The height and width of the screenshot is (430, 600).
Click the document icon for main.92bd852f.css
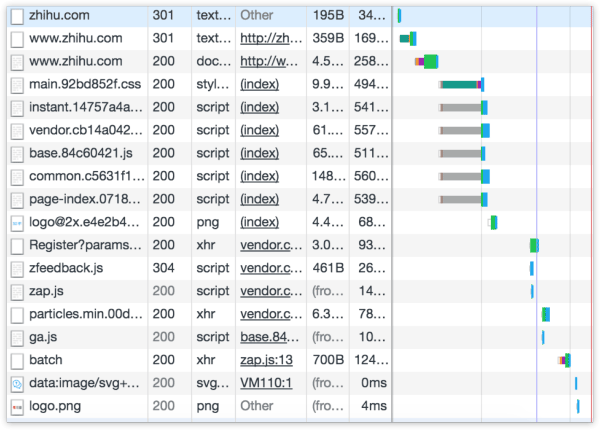(x=17, y=85)
